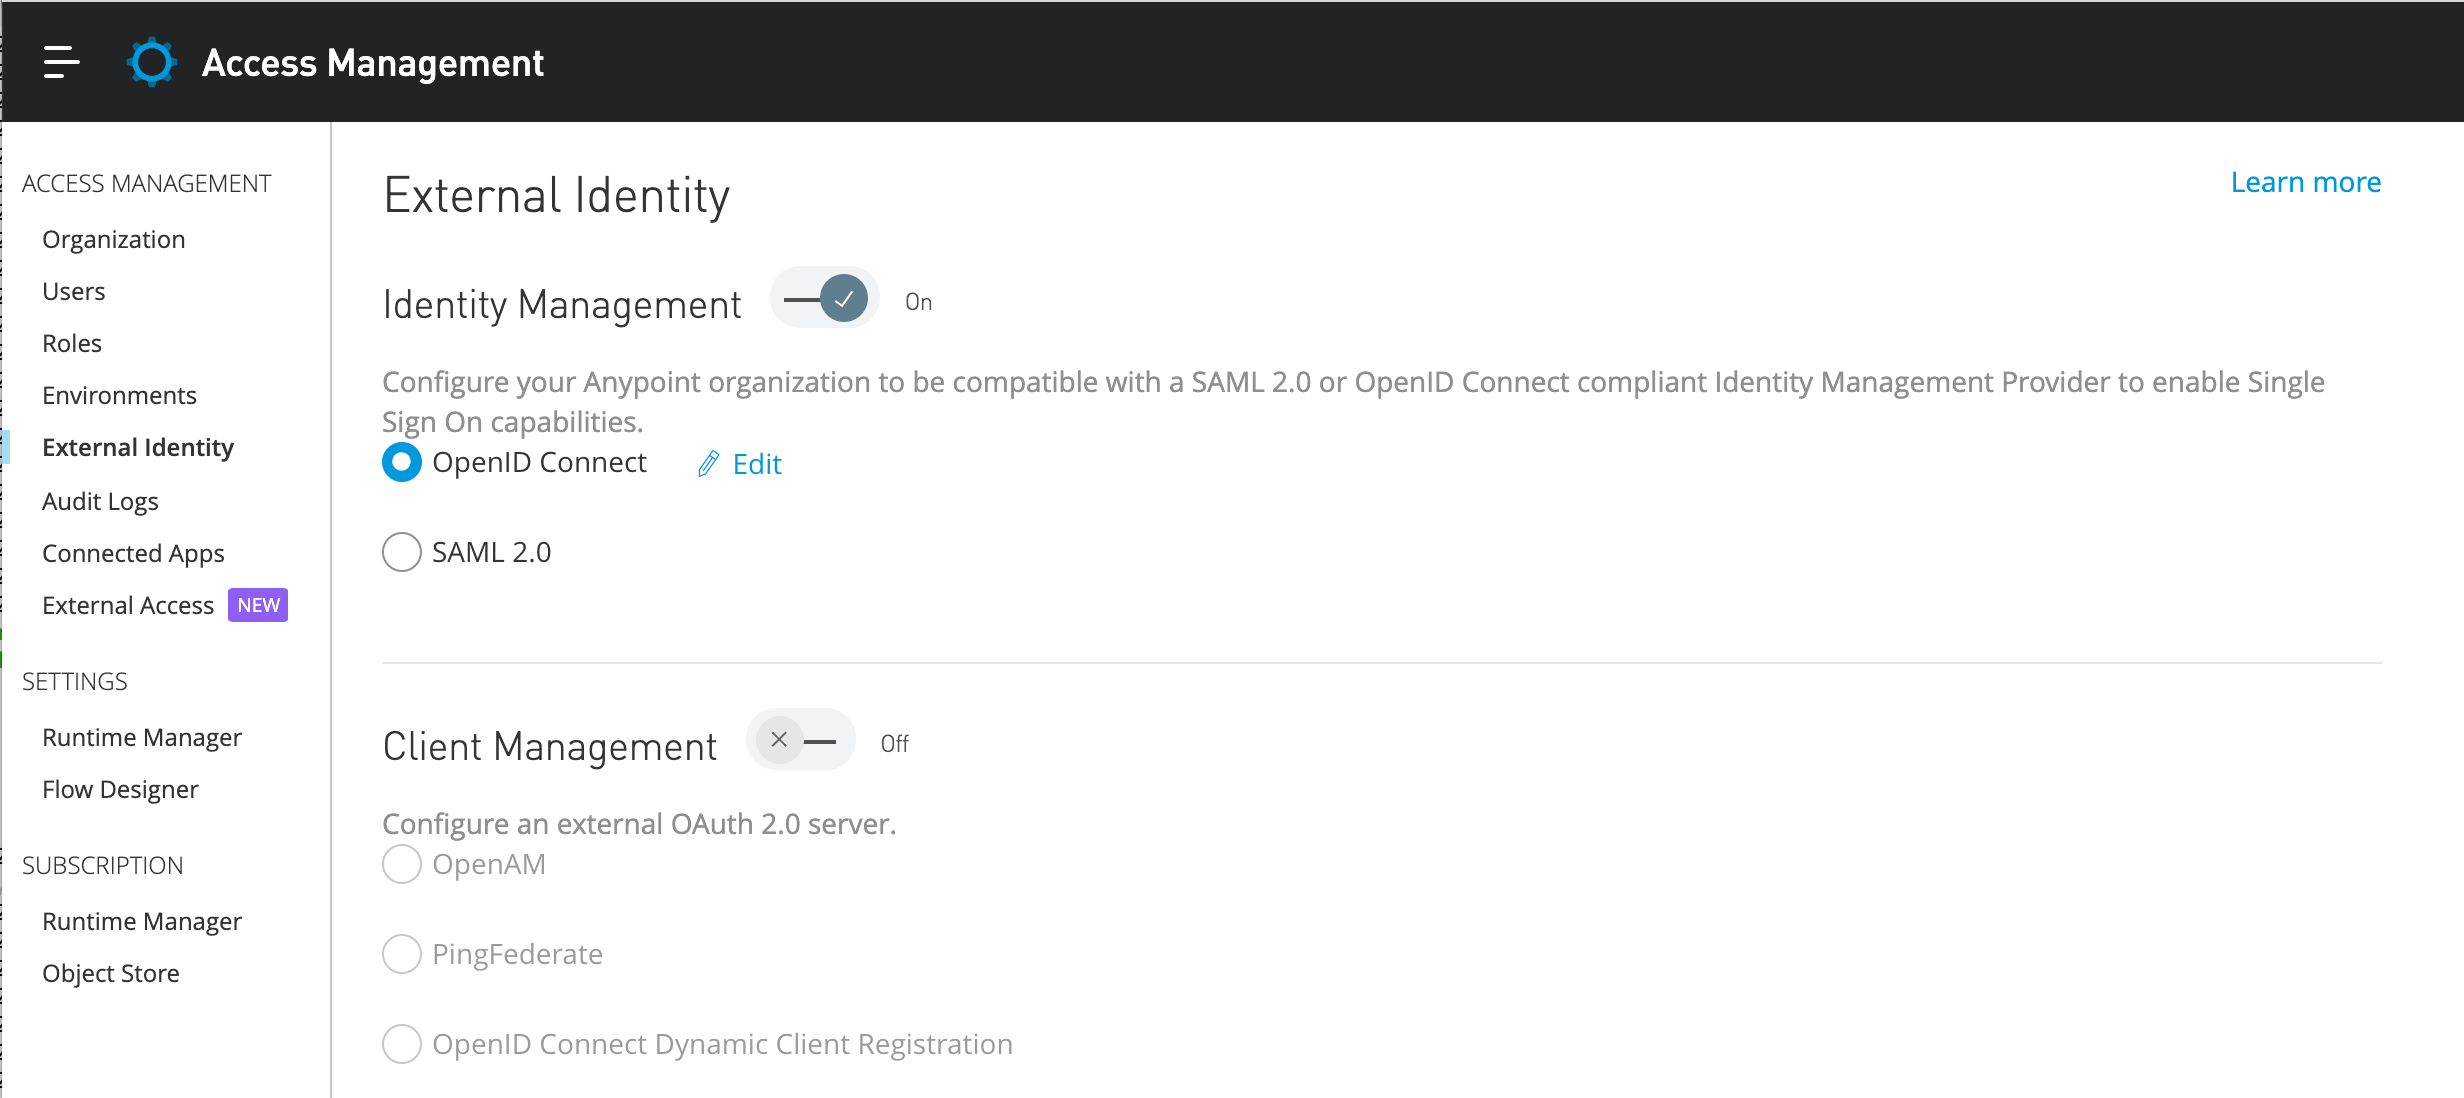Open the Organization page
Viewport: 2464px width, 1098px height.
(113, 238)
